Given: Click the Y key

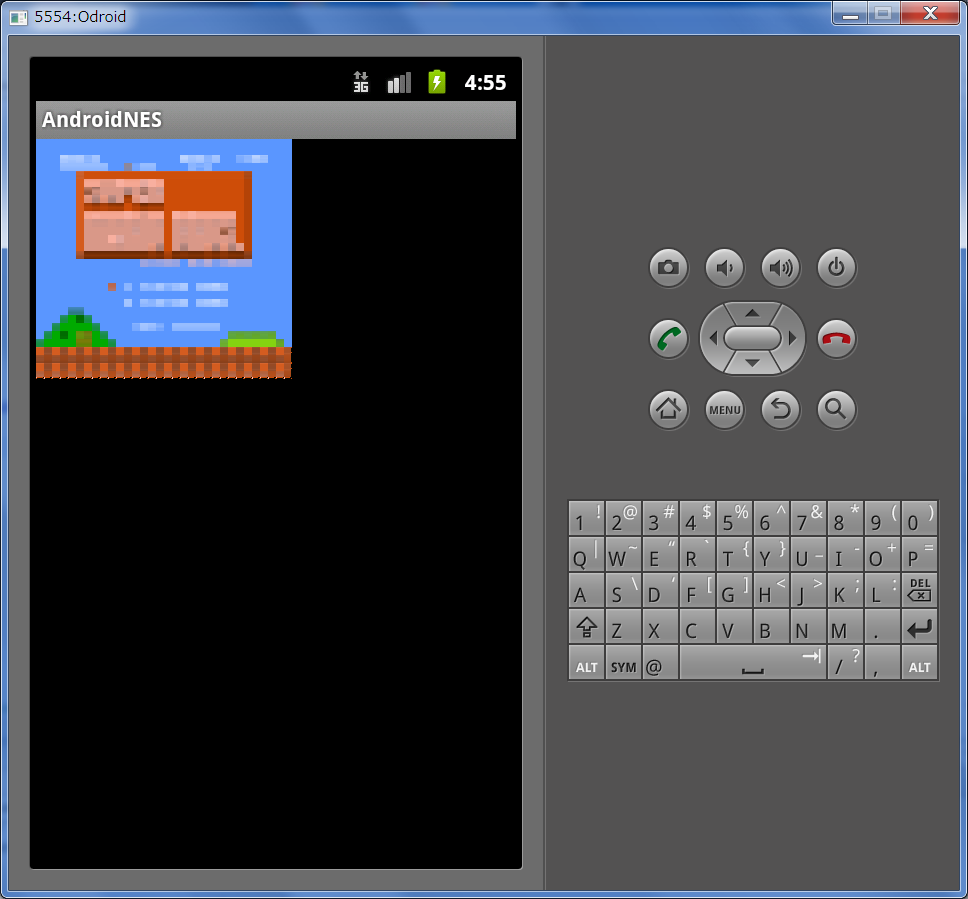Looking at the screenshot, I should coord(771,554).
